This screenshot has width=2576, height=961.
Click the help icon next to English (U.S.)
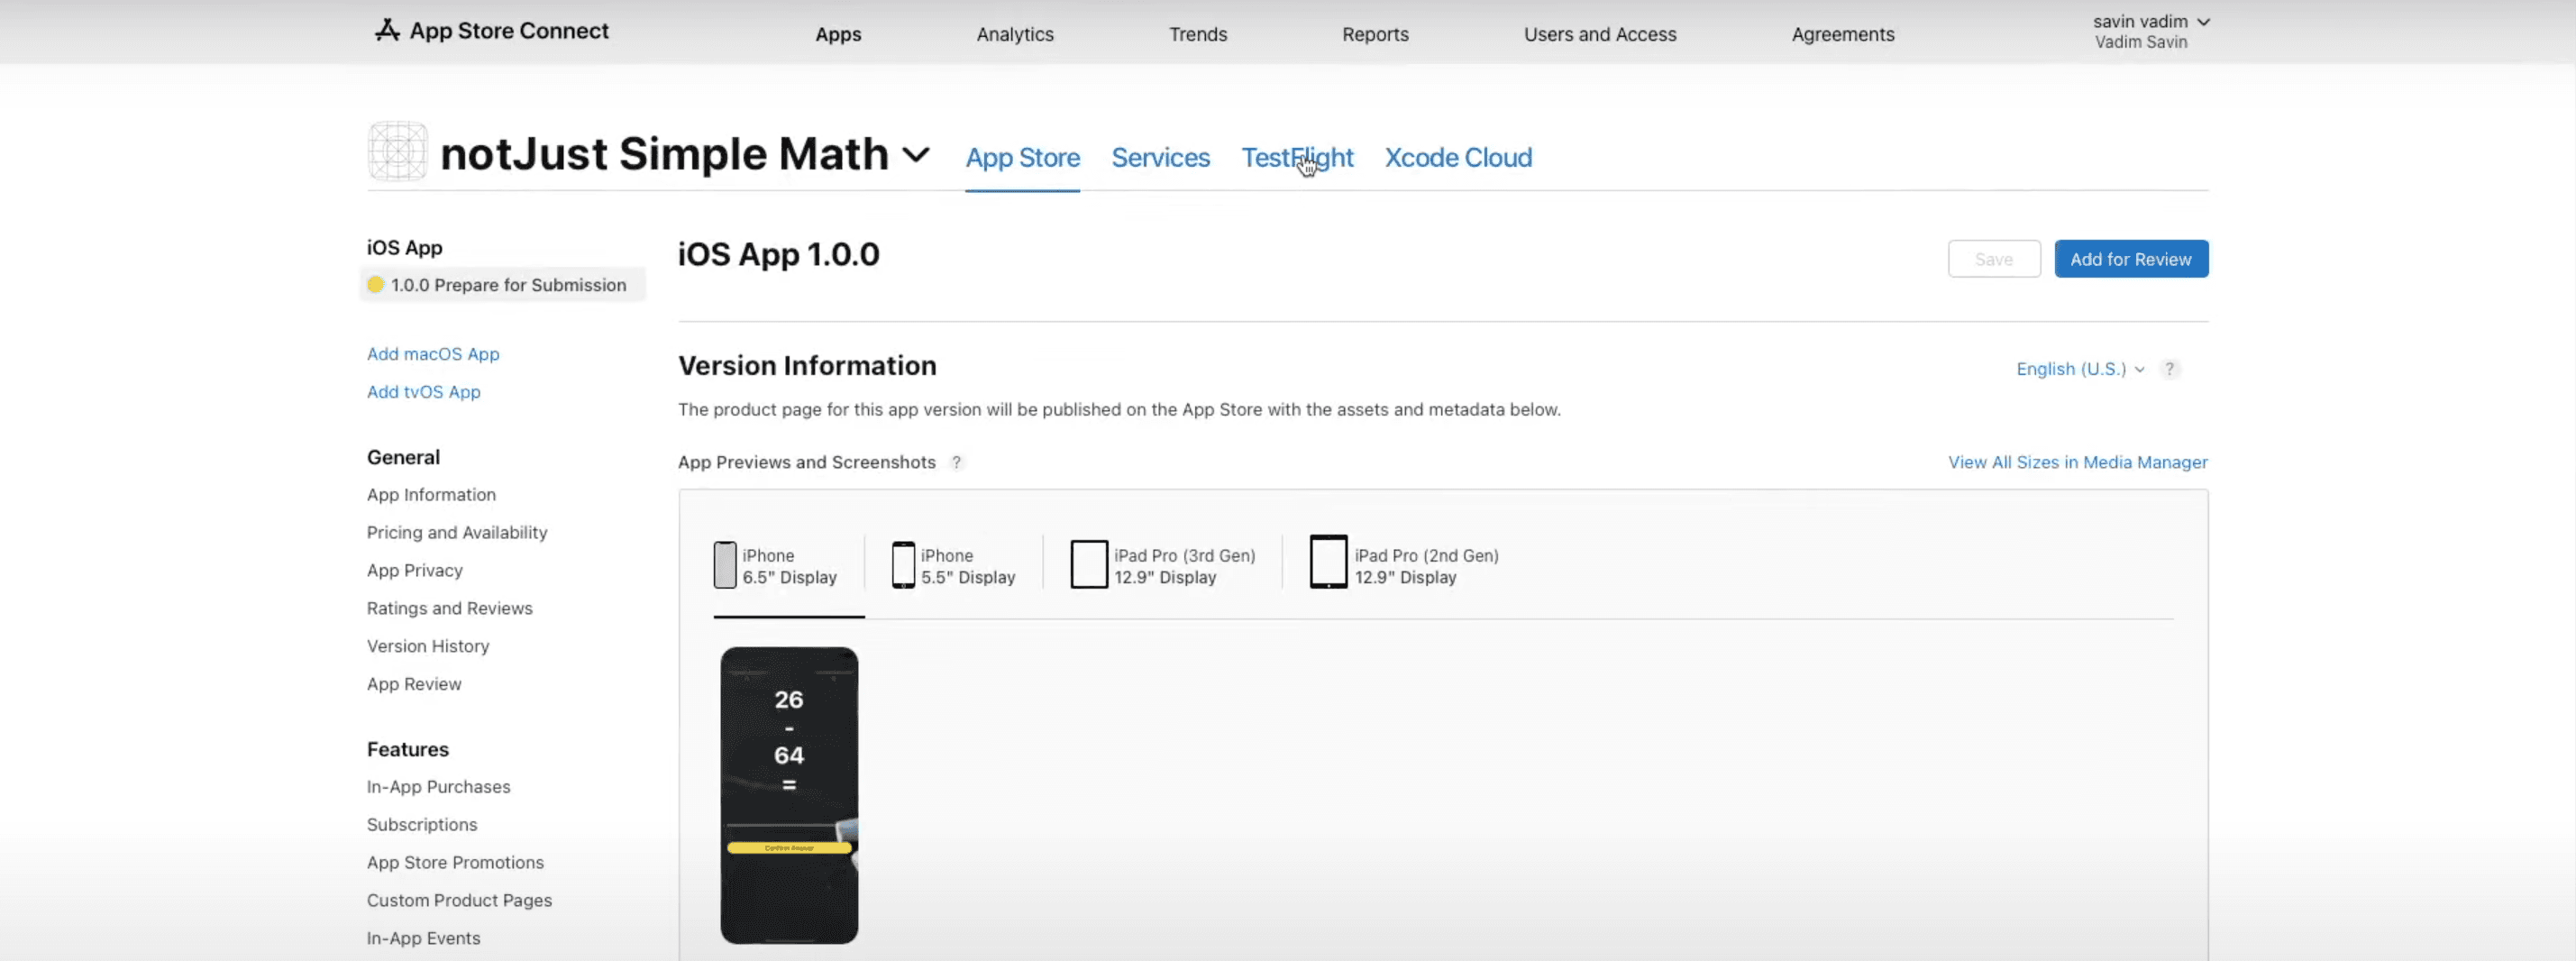(x=2169, y=369)
